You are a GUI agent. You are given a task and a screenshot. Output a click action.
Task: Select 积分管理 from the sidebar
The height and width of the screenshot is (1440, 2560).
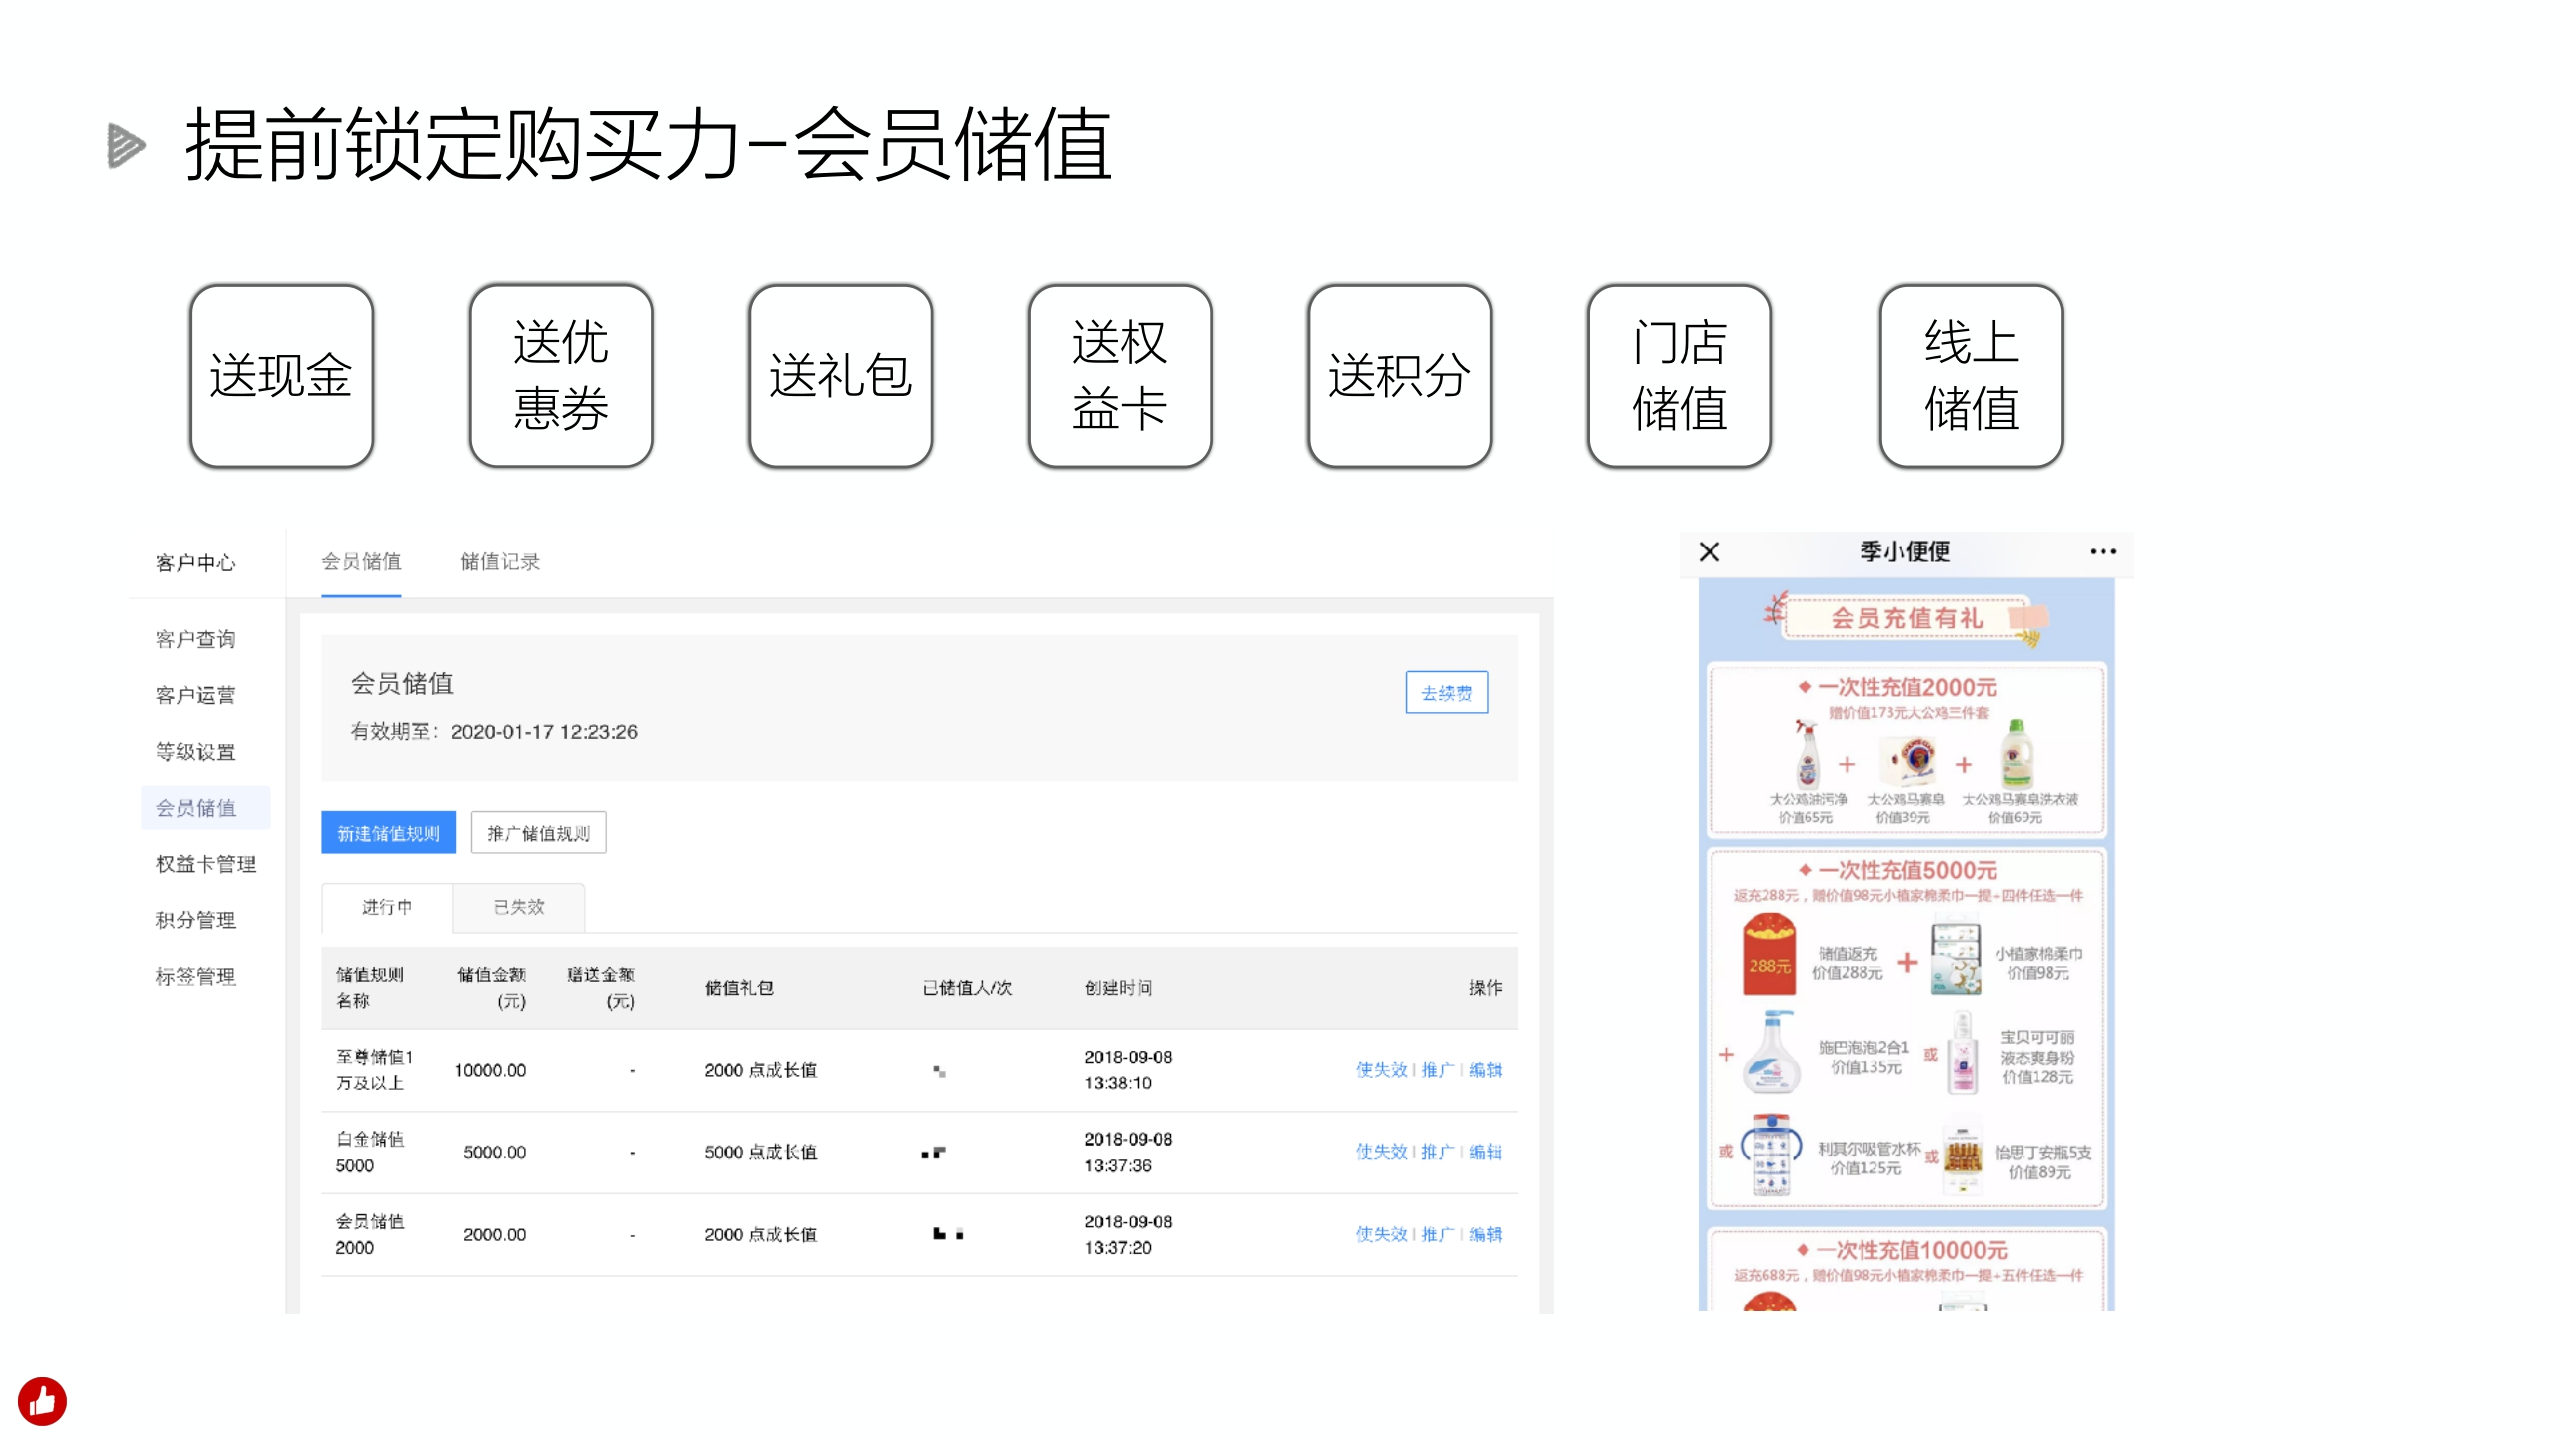point(195,920)
